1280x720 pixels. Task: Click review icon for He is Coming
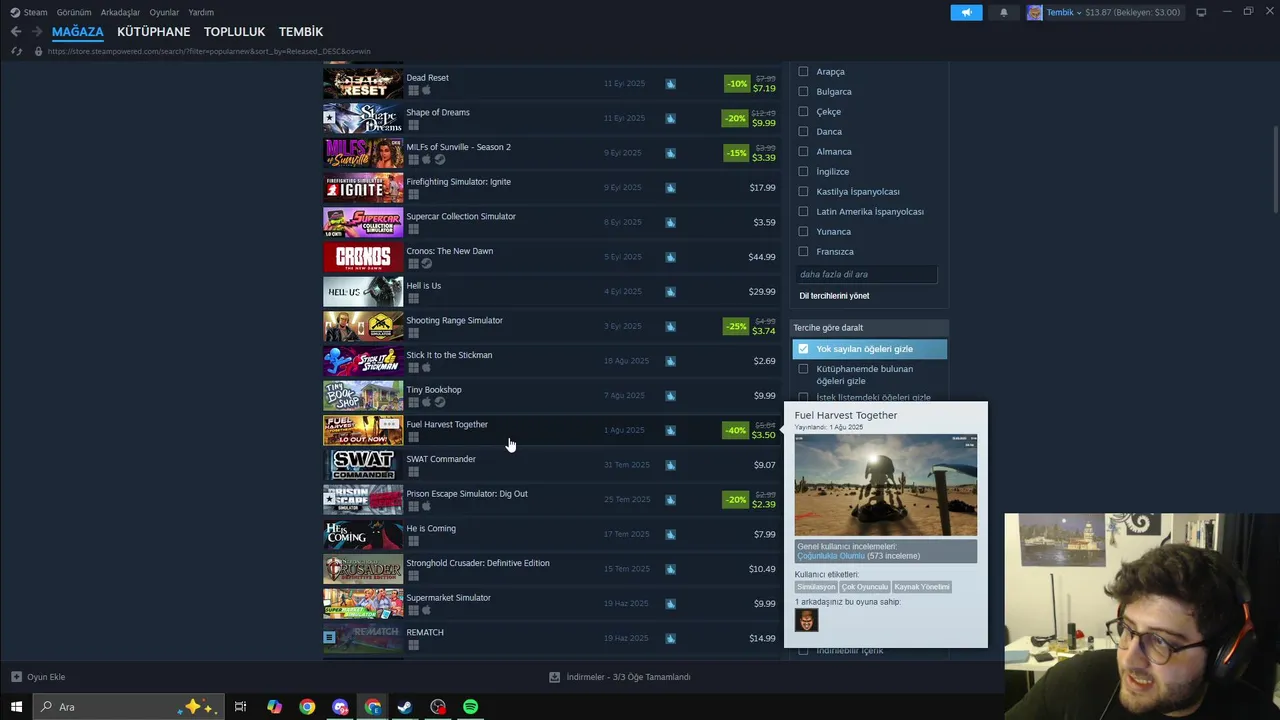click(x=670, y=534)
